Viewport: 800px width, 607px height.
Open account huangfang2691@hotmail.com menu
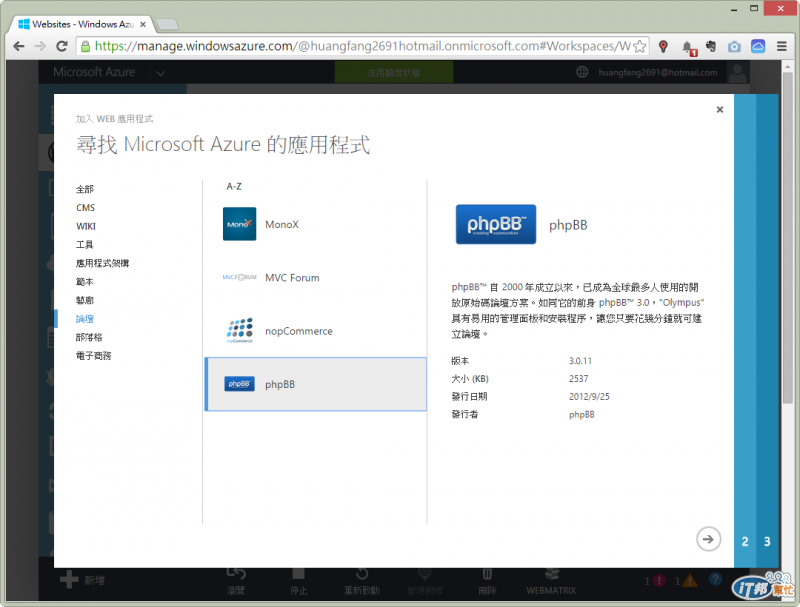pyautogui.click(x=658, y=73)
